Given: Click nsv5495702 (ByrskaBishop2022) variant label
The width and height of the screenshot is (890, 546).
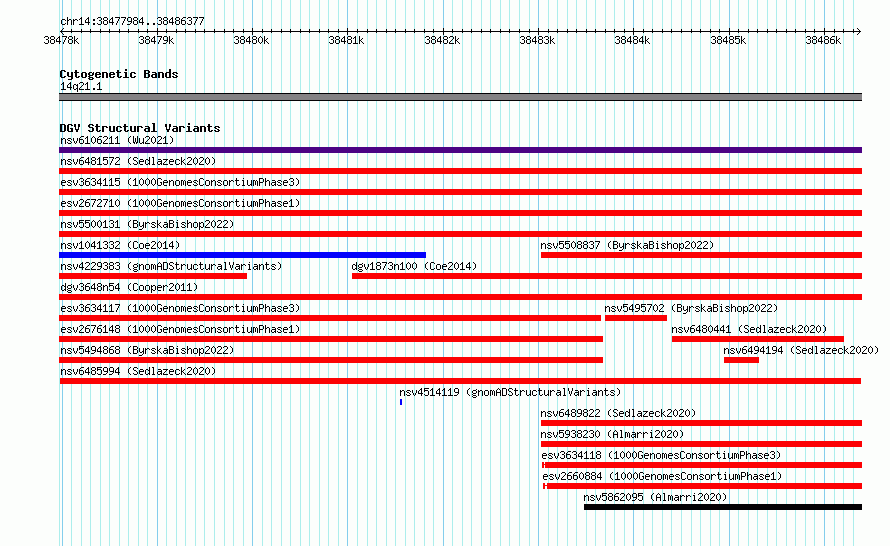Looking at the screenshot, I should pos(691,308).
